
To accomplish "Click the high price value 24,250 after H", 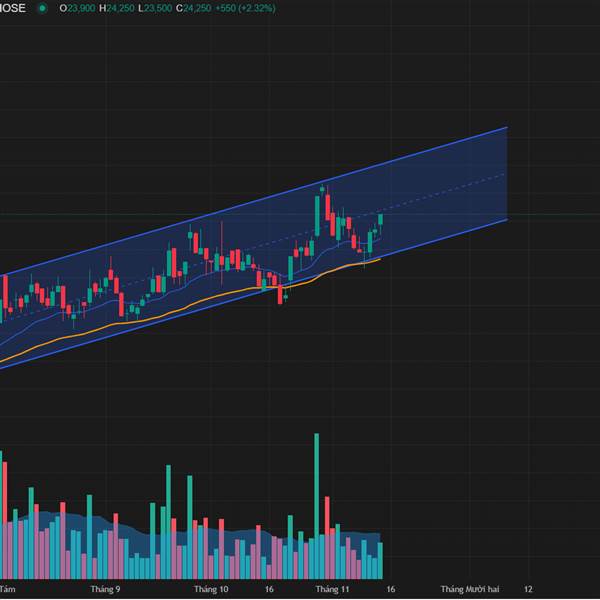I will (x=121, y=8).
